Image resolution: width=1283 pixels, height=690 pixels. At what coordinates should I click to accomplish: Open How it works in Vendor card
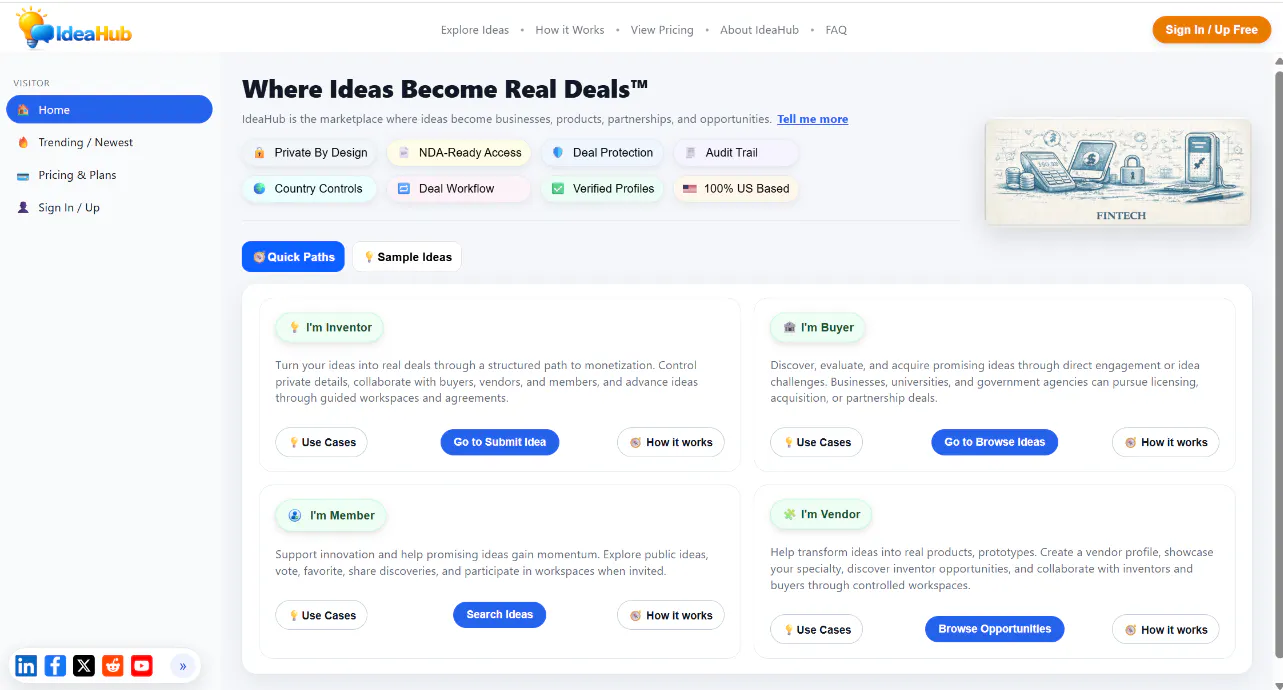point(1166,630)
